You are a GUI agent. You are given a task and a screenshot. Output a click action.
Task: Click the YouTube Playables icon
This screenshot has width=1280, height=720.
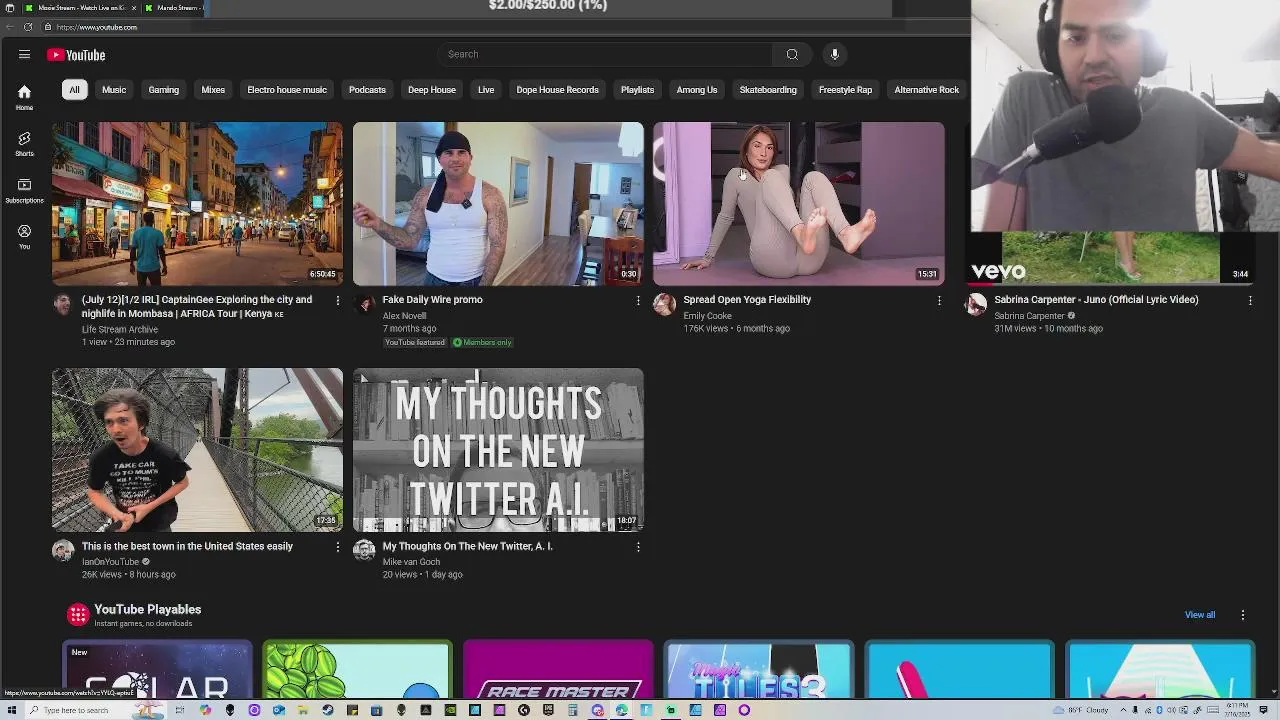pos(78,614)
